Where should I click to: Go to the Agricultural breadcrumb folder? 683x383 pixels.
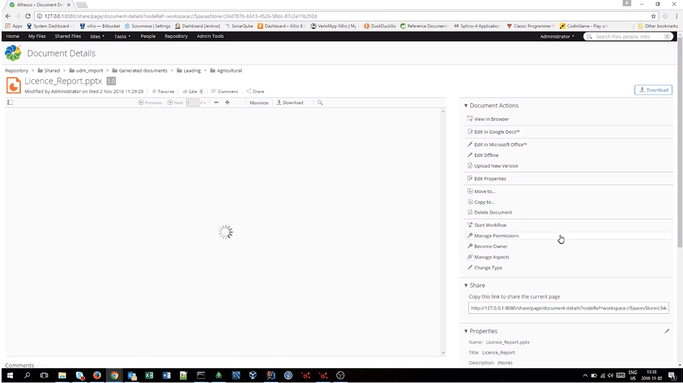[226, 71]
